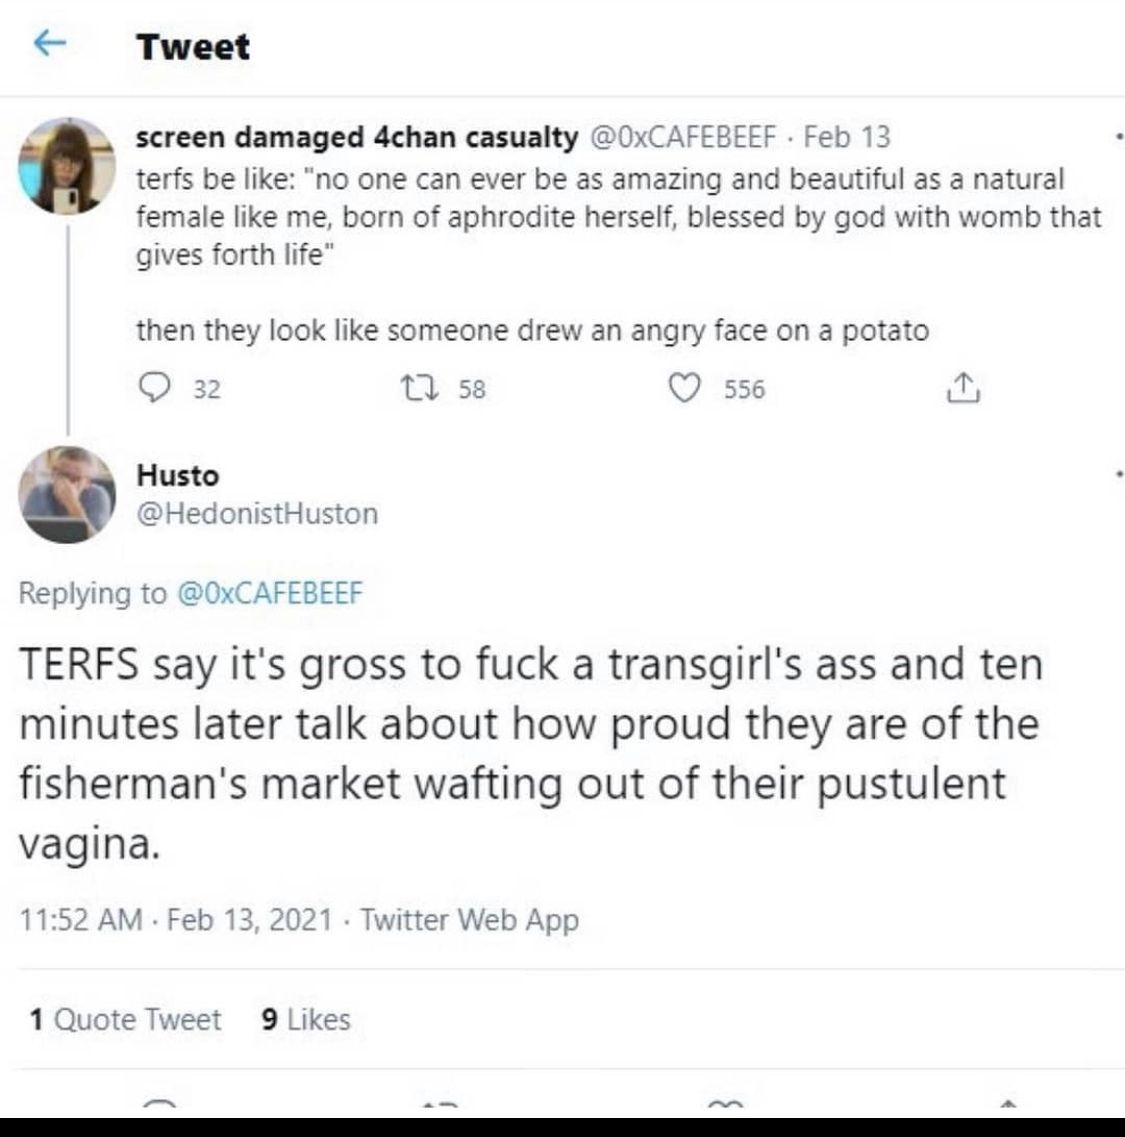Open the screen damaged 4chan casualty avatar

coord(67,166)
